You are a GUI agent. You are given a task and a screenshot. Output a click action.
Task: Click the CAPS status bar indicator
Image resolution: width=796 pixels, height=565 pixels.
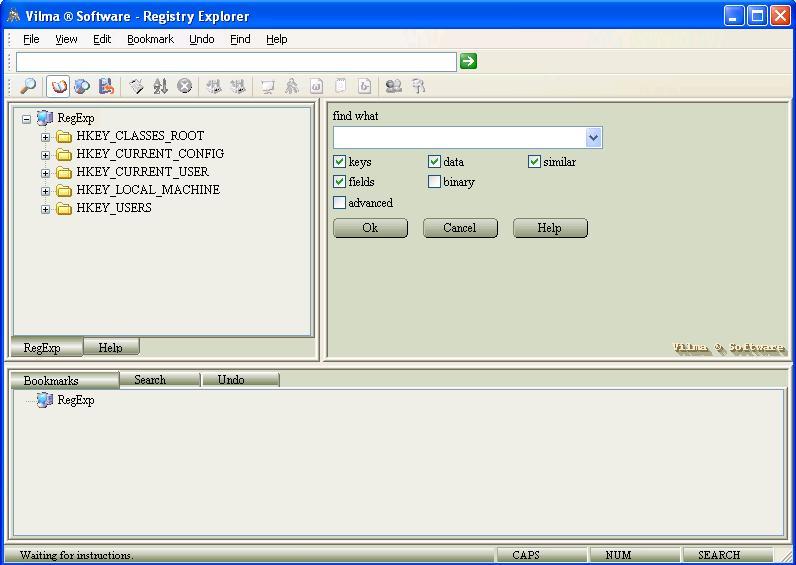click(542, 555)
